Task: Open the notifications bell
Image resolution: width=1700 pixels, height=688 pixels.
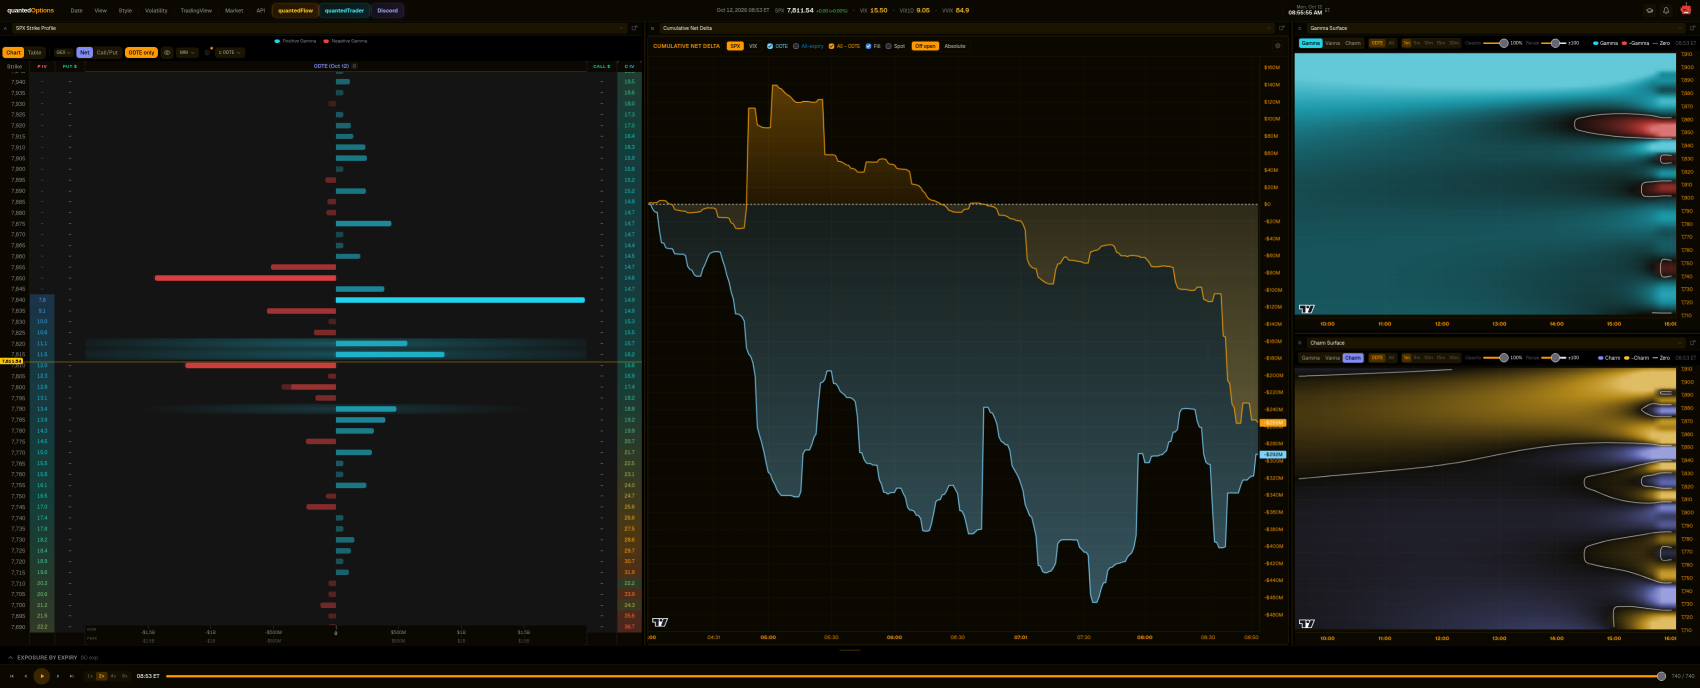Action: 1666,10
